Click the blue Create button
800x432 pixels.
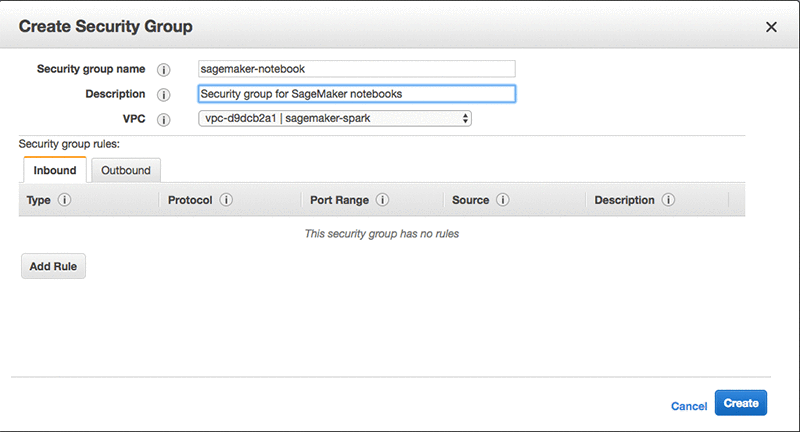click(x=741, y=403)
